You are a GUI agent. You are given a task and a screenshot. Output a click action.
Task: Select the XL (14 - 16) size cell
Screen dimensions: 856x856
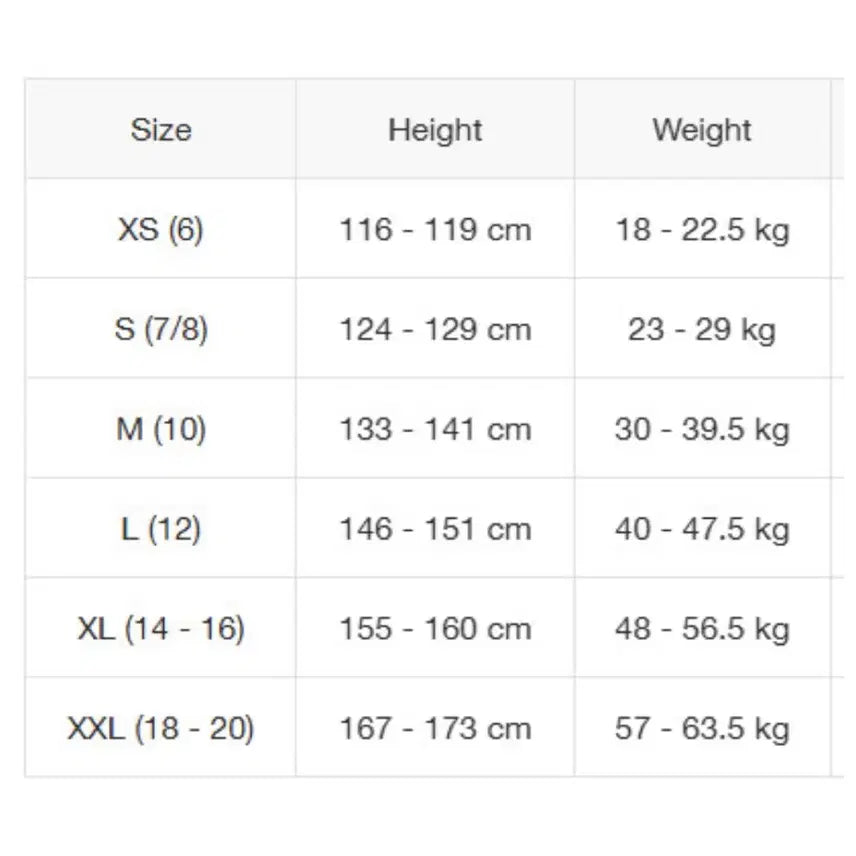161,629
